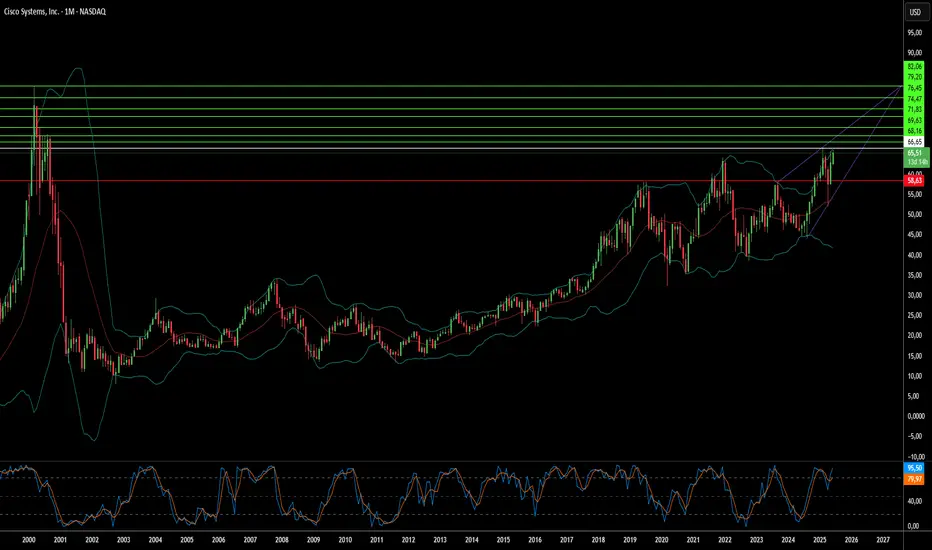Select the 74,47 price level label

point(915,99)
